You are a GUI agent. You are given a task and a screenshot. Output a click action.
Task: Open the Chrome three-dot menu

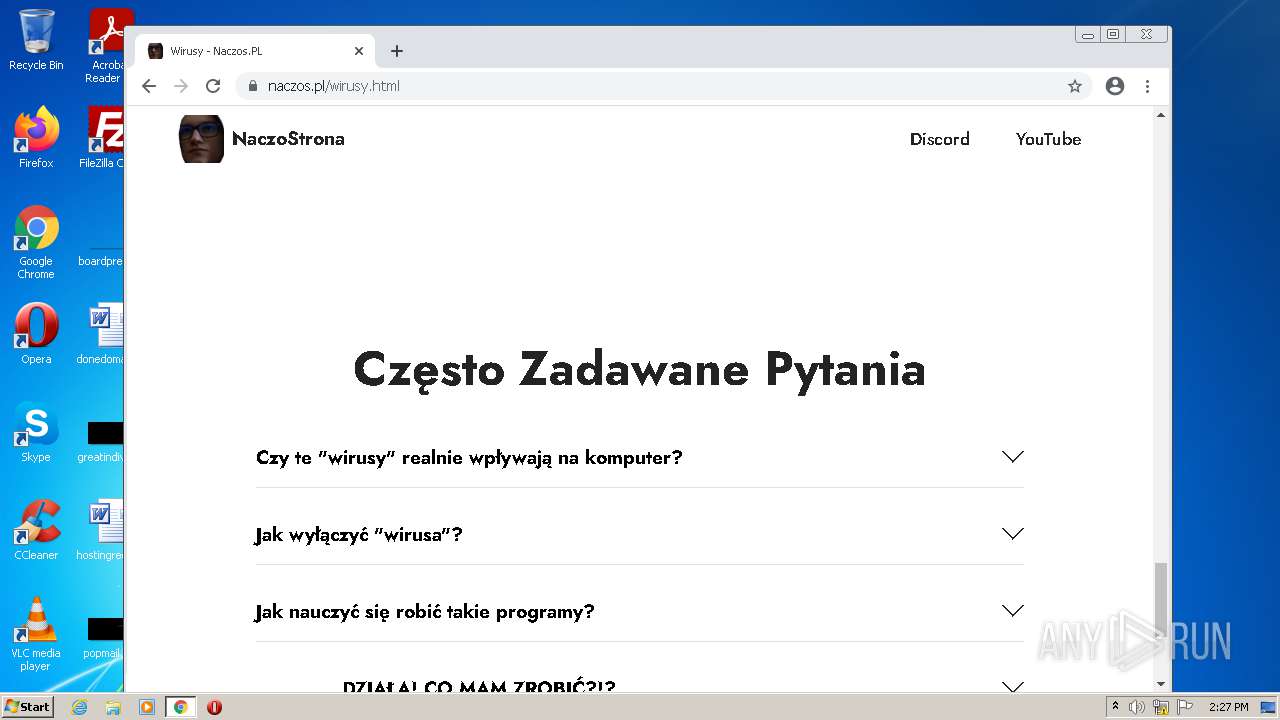(1148, 86)
